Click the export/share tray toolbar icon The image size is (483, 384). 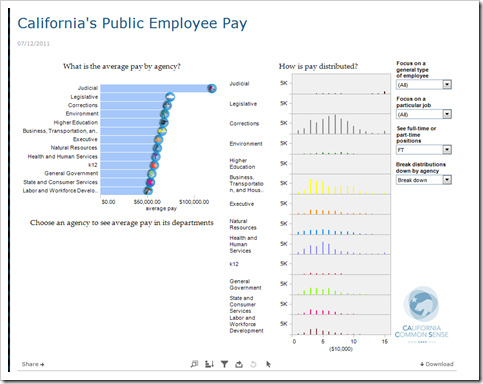click(x=239, y=364)
